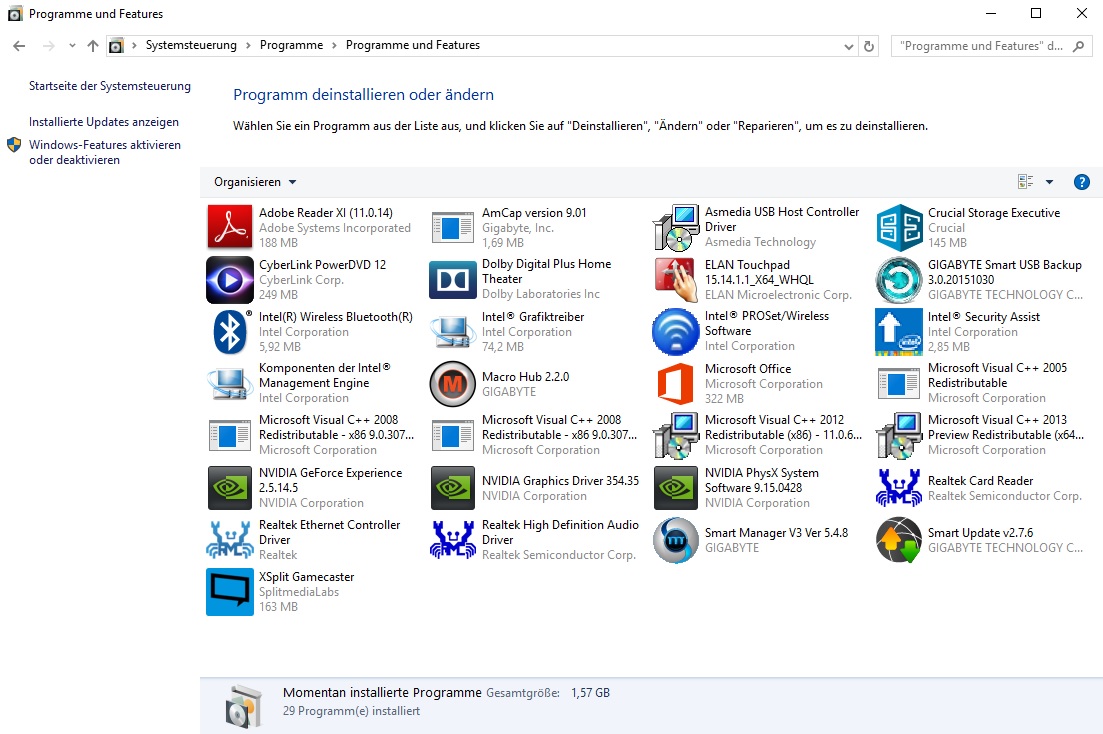Select the Intel(R) Wireless Bluetooth(R) name
1103x734 pixels.
(x=336, y=317)
